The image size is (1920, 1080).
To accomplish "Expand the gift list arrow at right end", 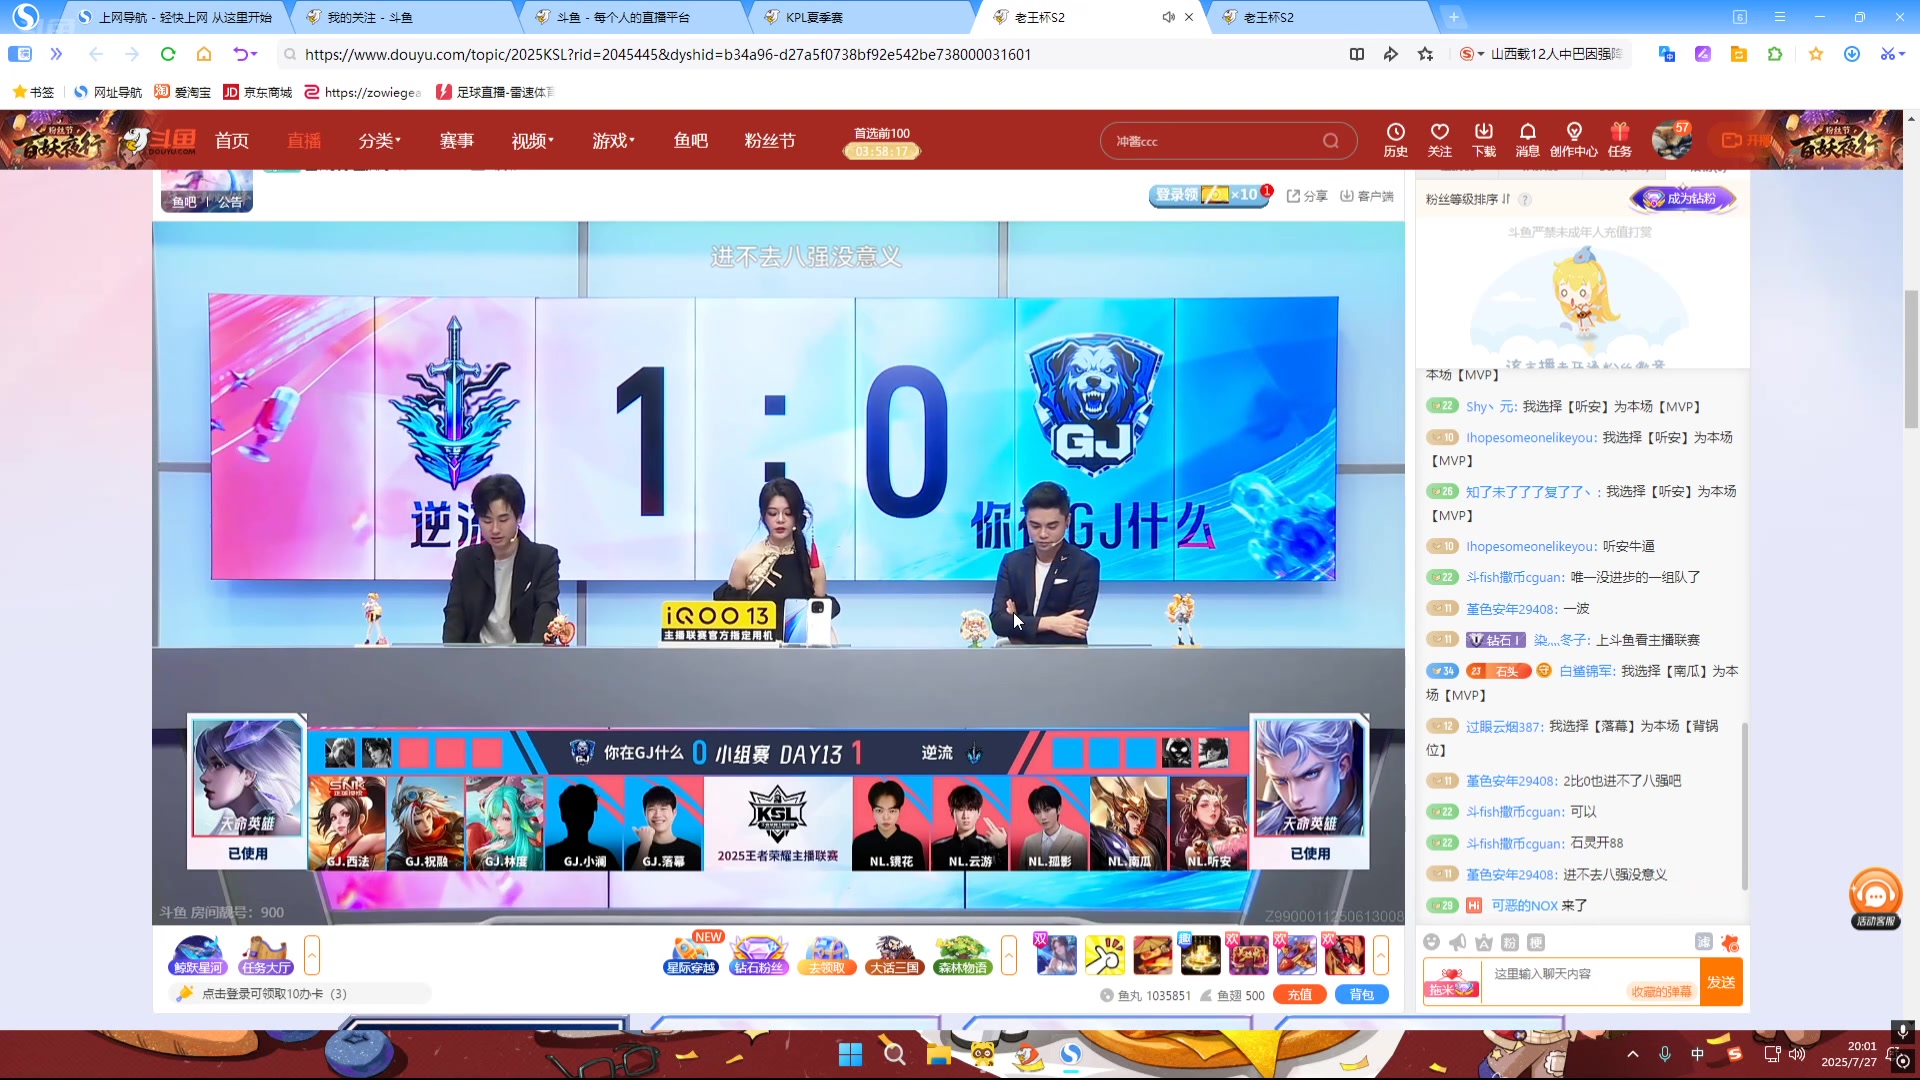I will click(x=1381, y=955).
